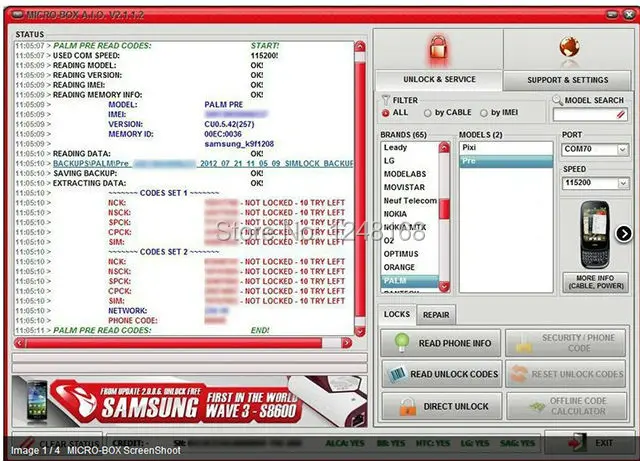Screen dimensions: 640x461
Task: Switch to the REPAIR tab
Action: pyautogui.click(x=436, y=315)
